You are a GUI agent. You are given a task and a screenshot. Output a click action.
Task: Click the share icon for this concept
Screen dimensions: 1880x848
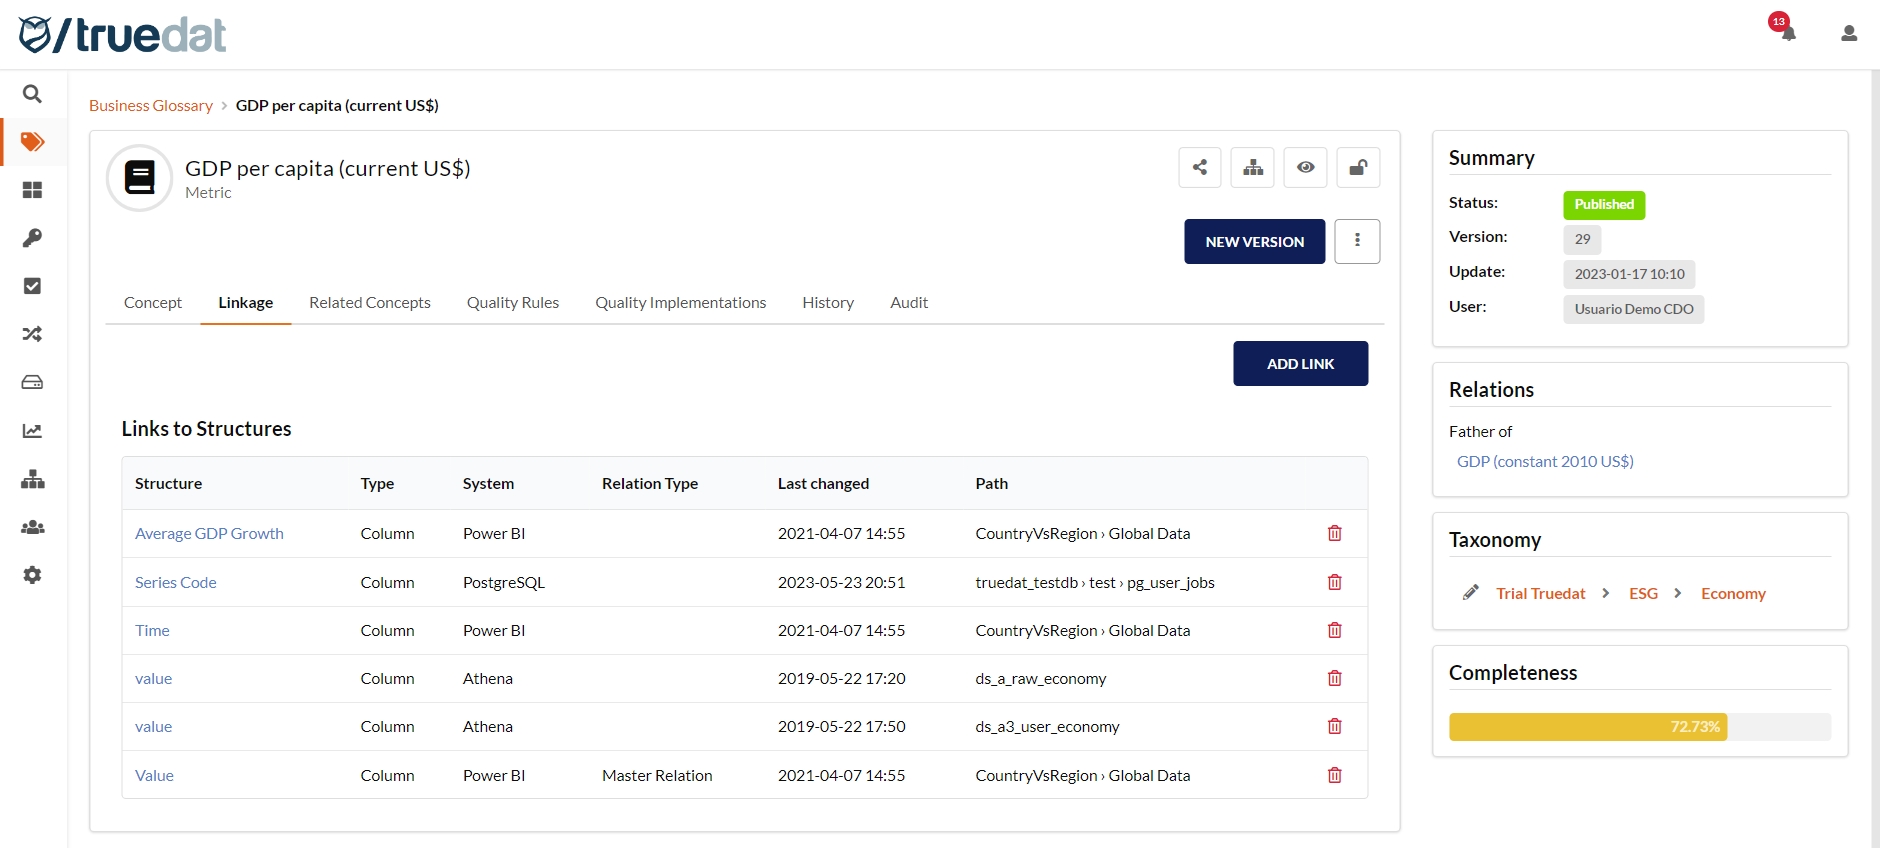tap(1199, 168)
